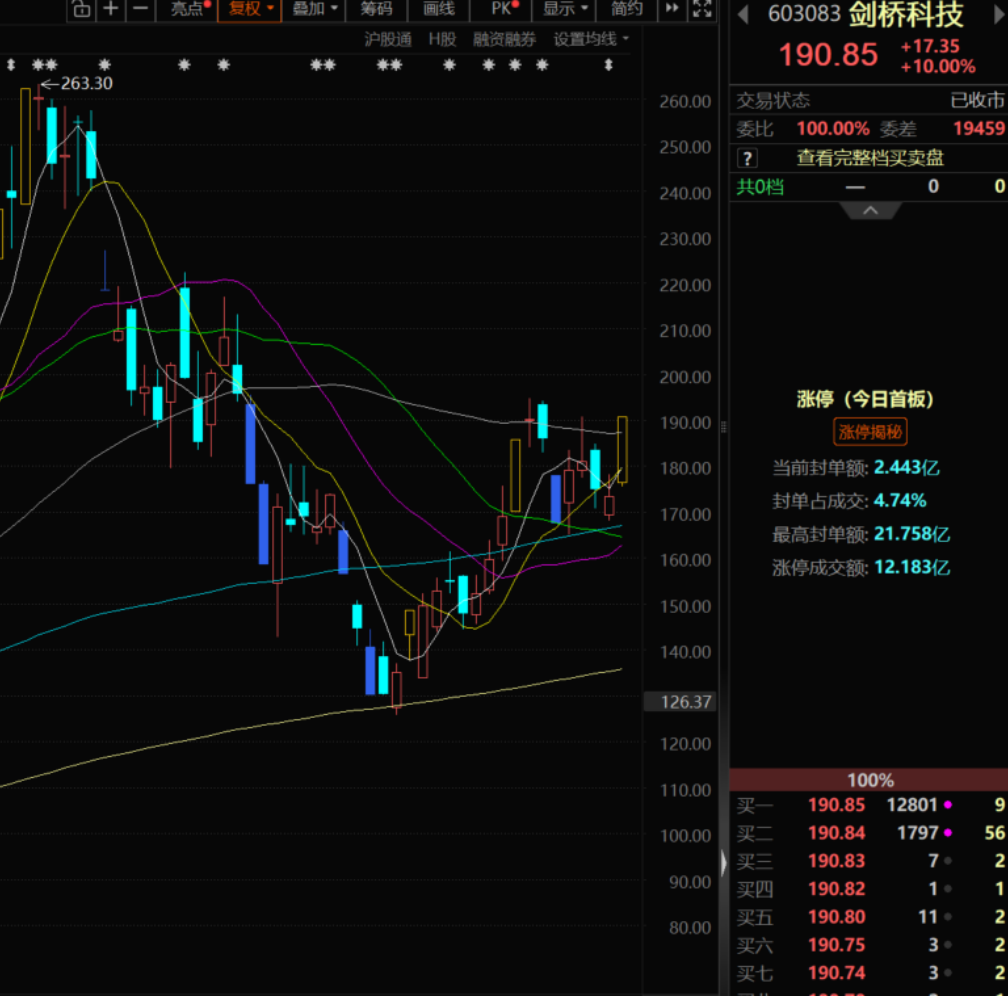Image resolution: width=1008 pixels, height=1000 pixels.
Task: Switch to 简约 simple mode
Action: [x=627, y=9]
